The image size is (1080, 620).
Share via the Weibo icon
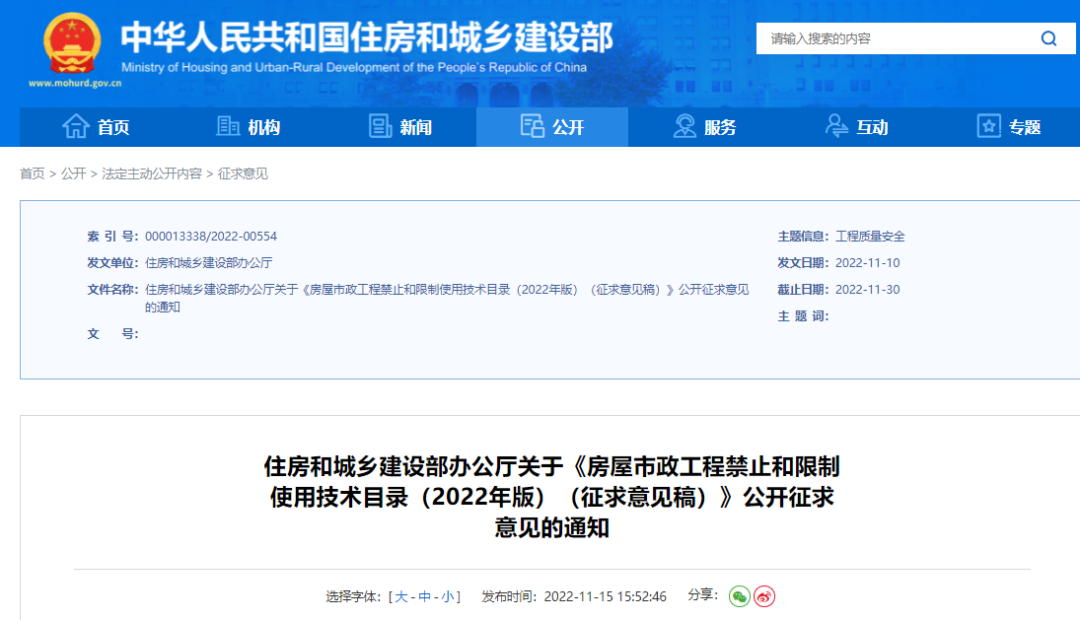(x=764, y=596)
